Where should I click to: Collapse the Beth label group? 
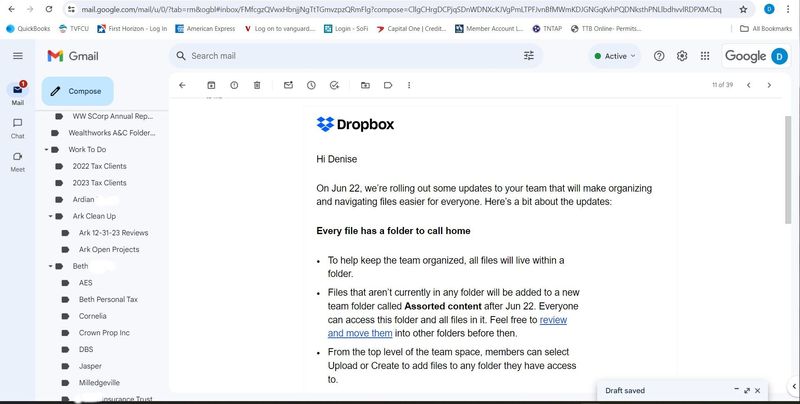coord(51,266)
